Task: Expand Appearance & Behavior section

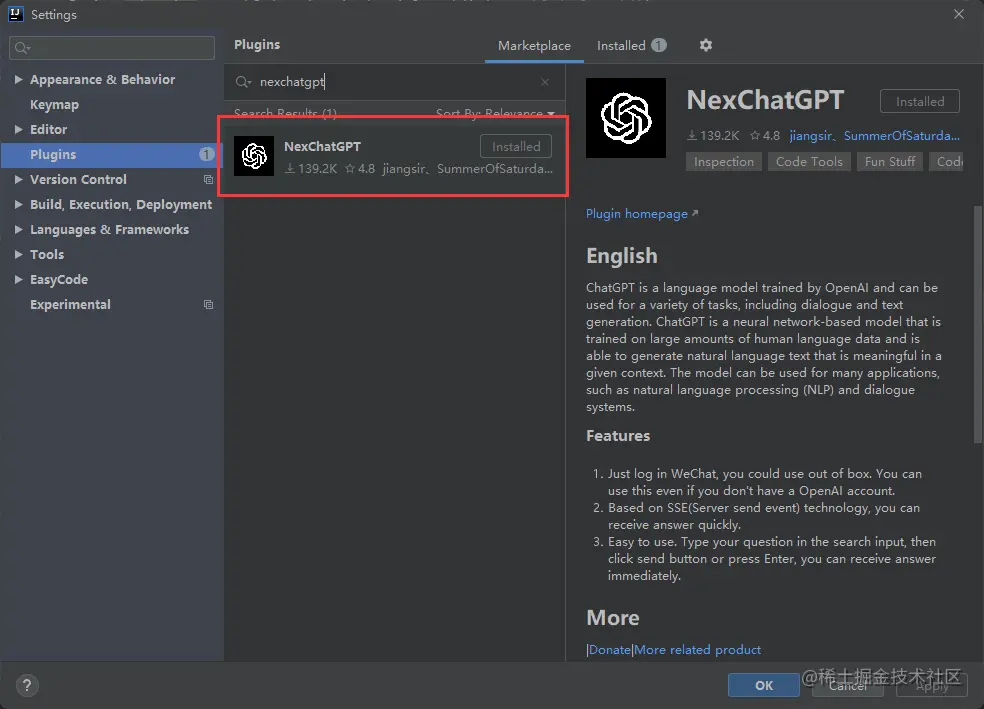Action: point(18,80)
